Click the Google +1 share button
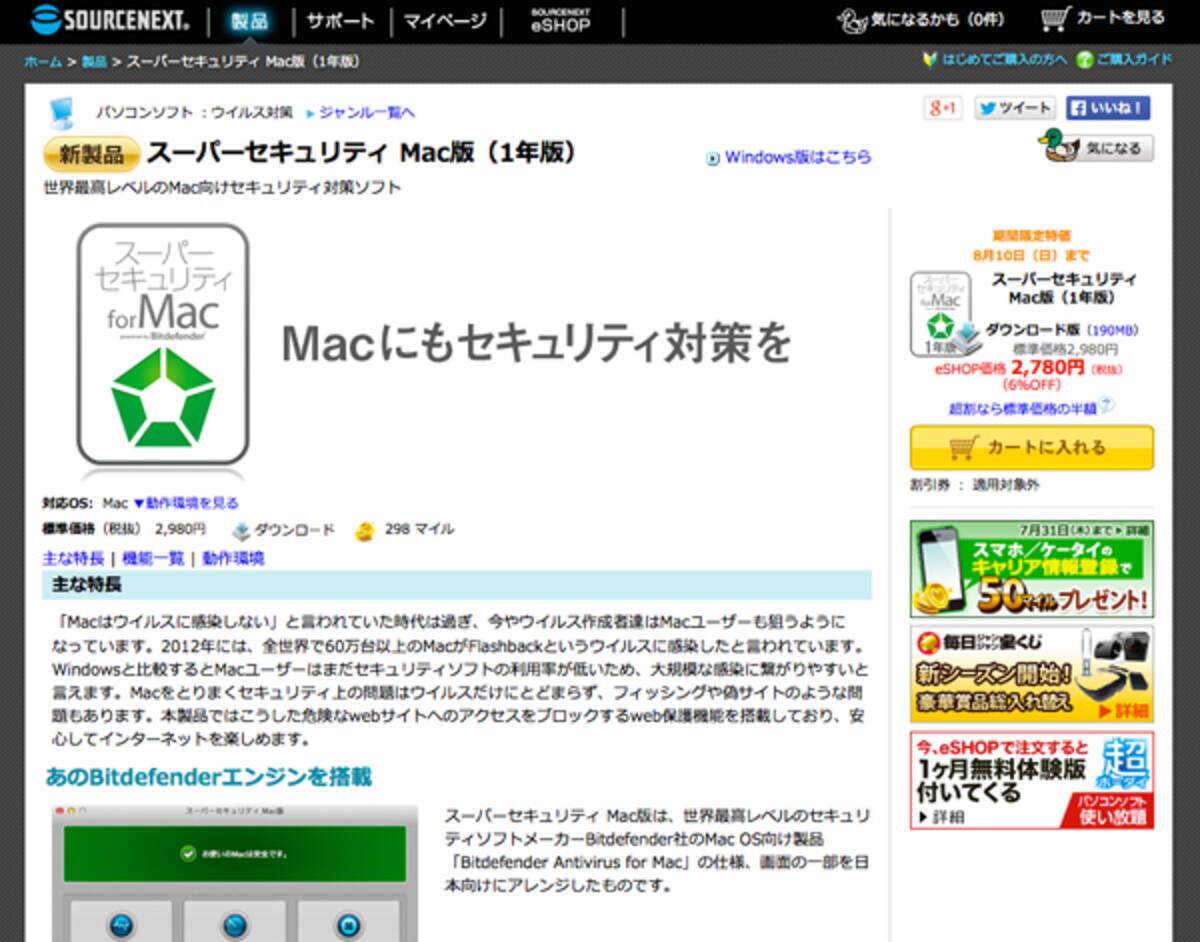Viewport: 1200px width, 942px height. click(x=942, y=108)
